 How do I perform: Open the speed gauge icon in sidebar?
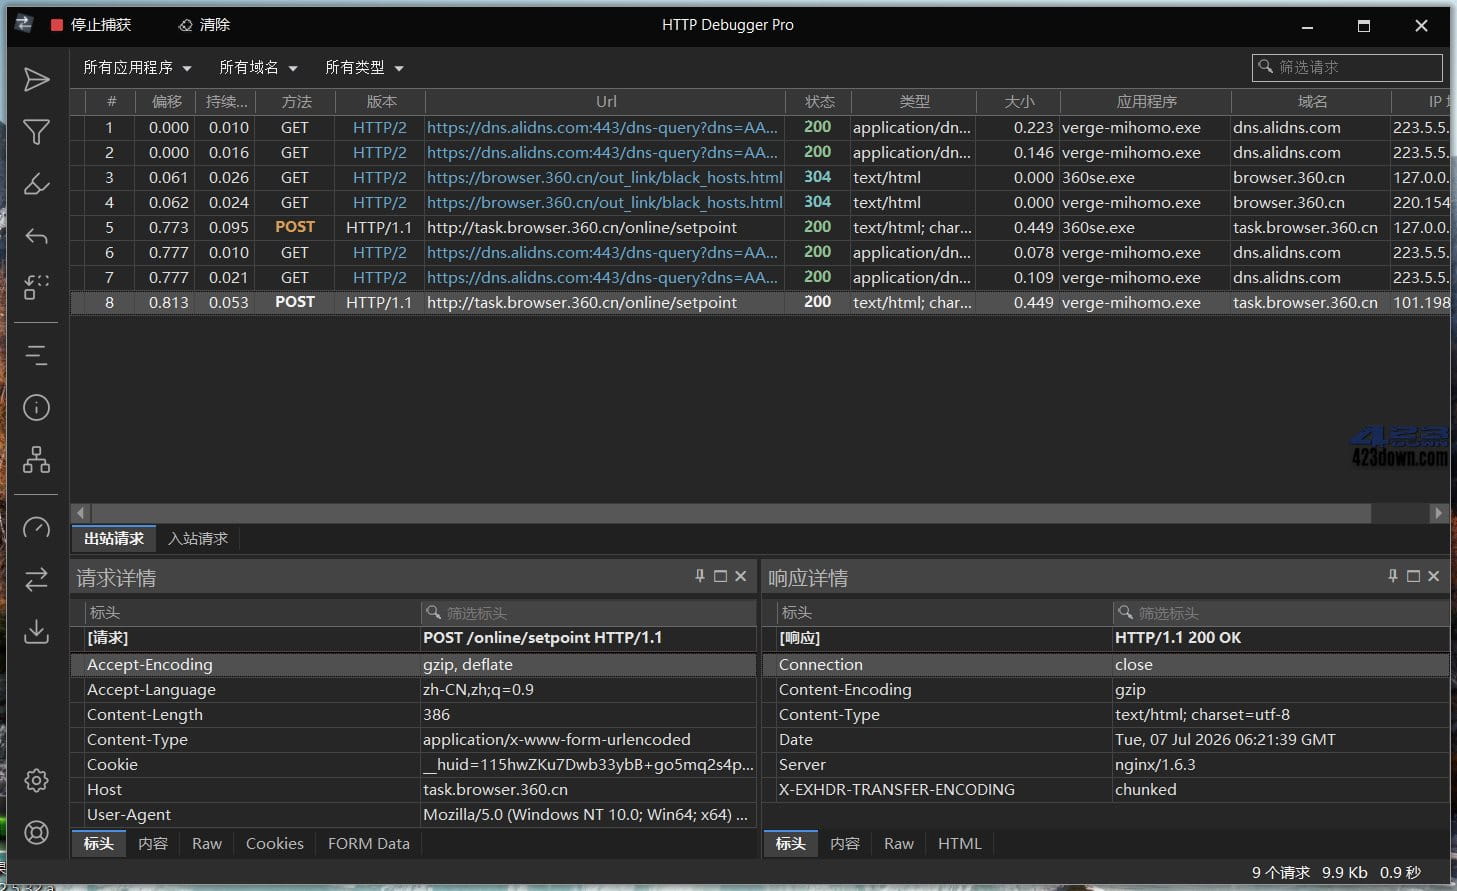click(37, 527)
